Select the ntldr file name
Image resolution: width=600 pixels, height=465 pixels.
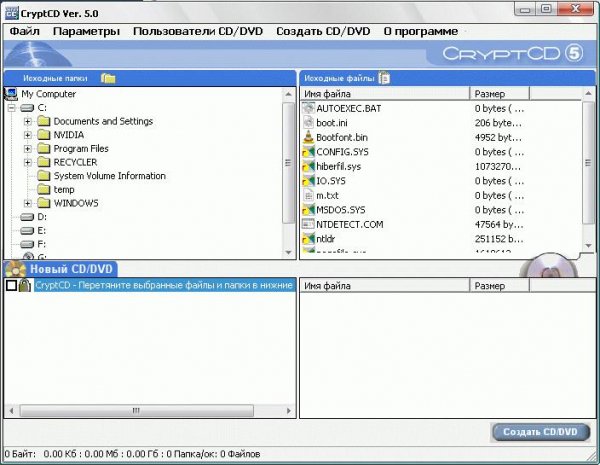pos(326,239)
